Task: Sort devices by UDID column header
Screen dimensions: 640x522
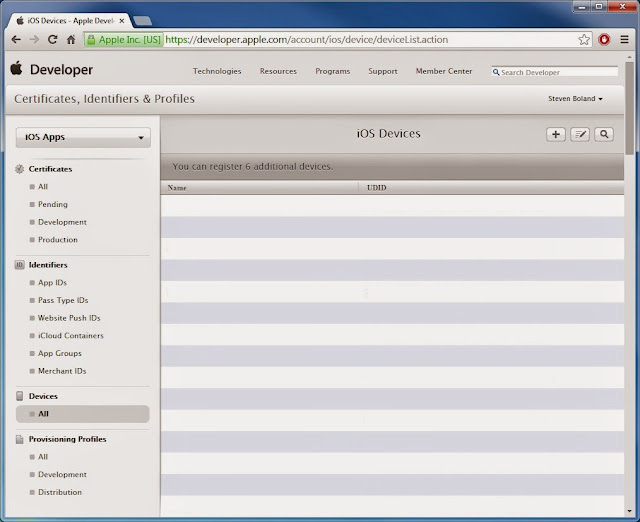Action: pos(376,188)
